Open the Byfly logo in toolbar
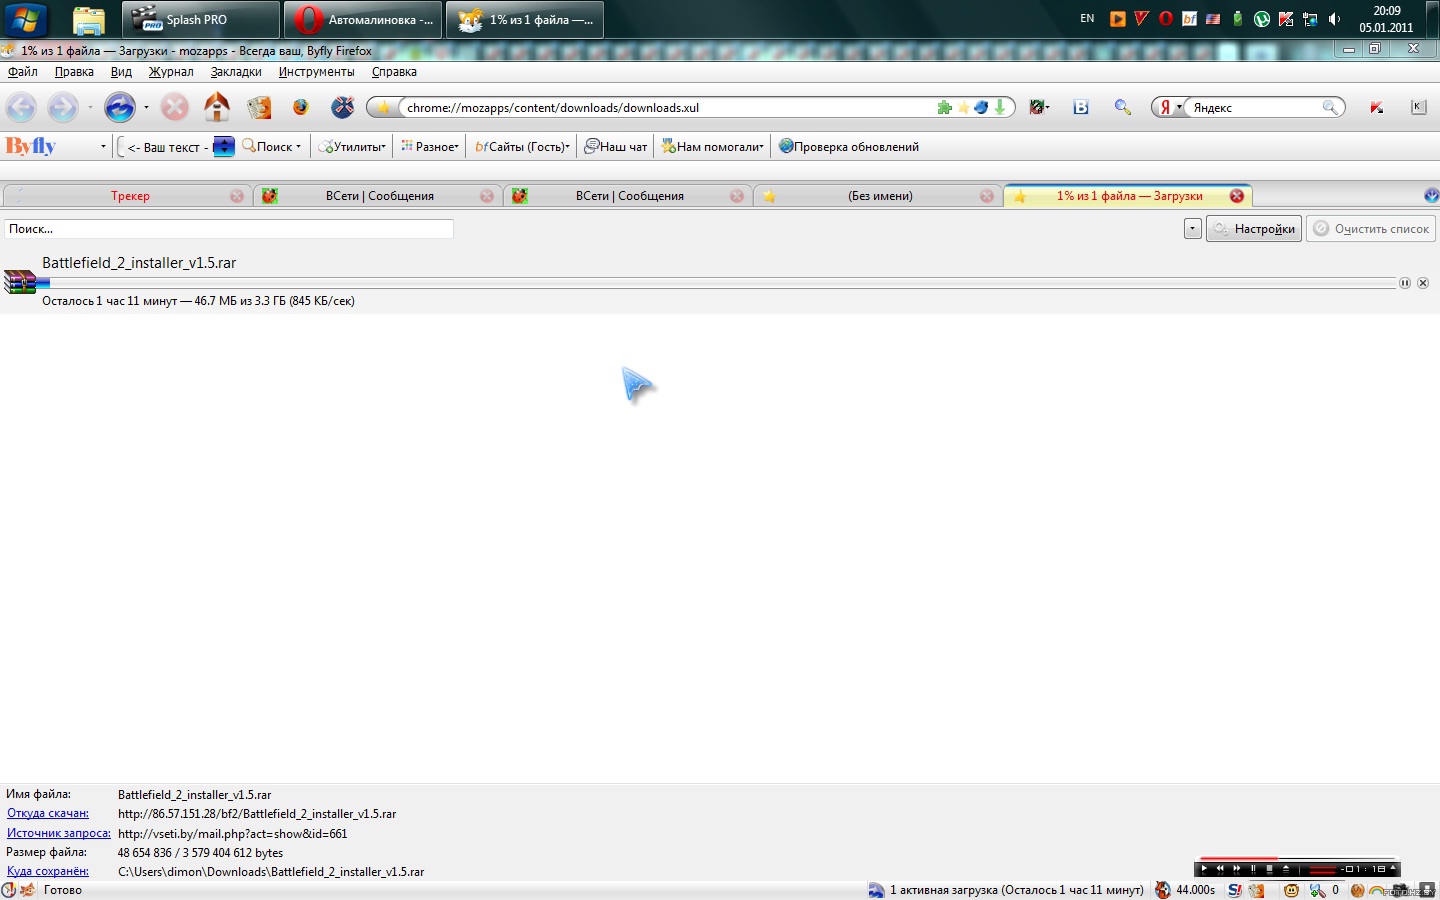The height and width of the screenshot is (900, 1440). click(31, 146)
